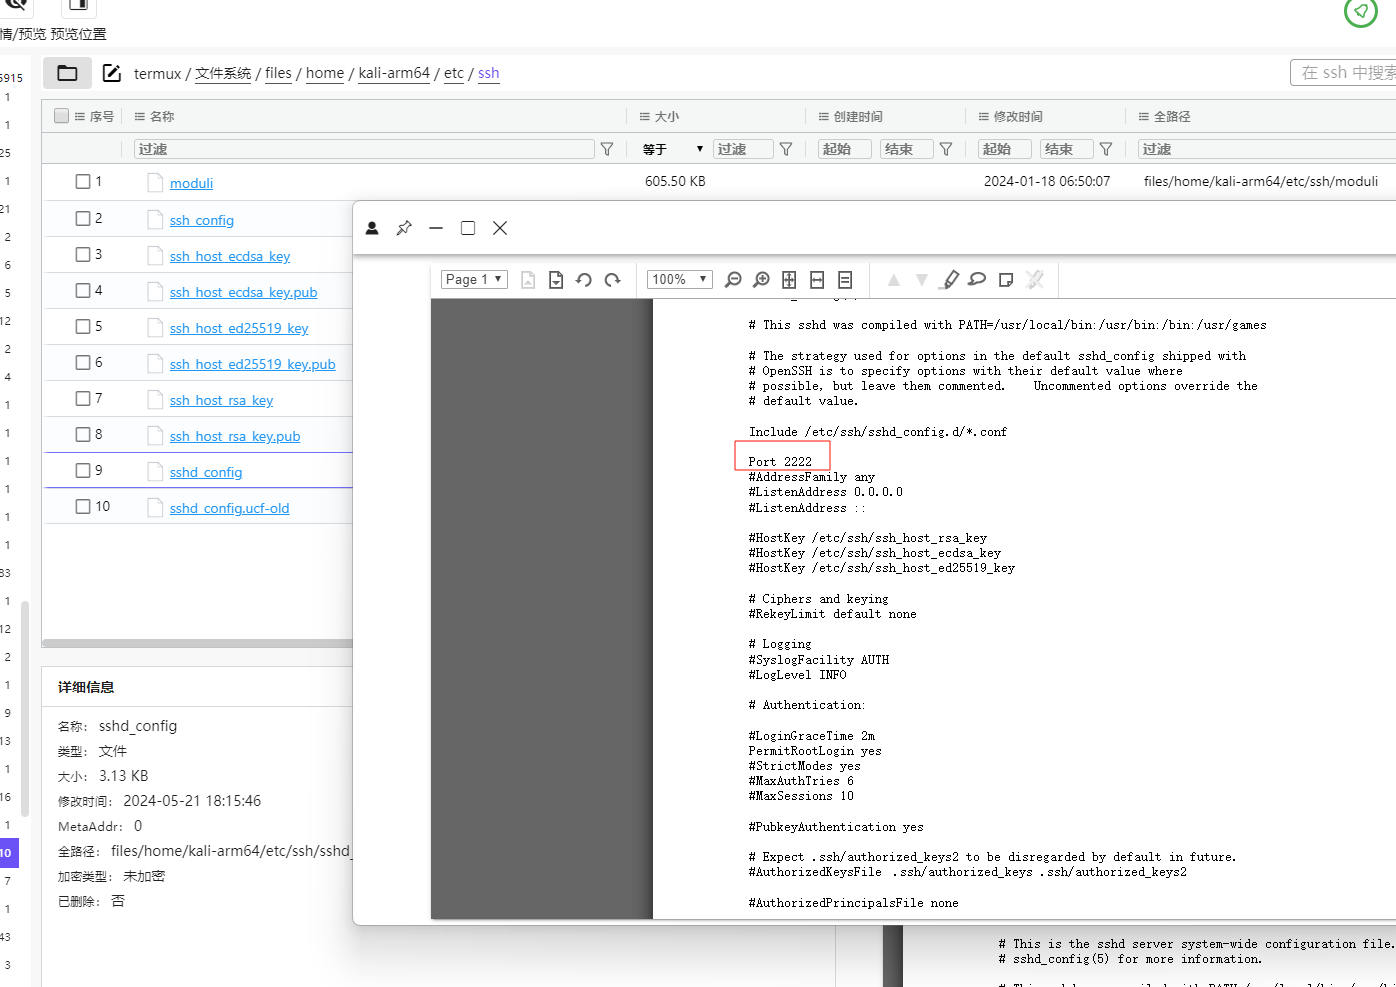Open the ssh_host_rsa_key file link
The image size is (1396, 987).
221,400
